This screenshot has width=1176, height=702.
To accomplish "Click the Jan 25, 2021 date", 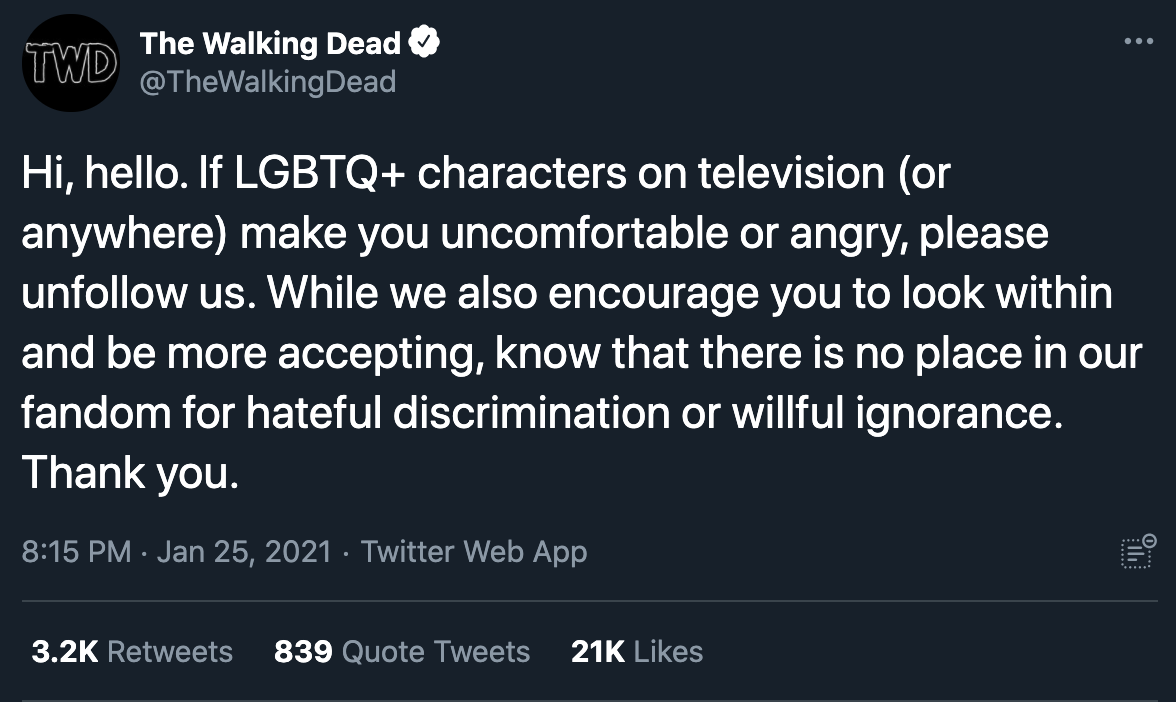I will coord(244,552).
